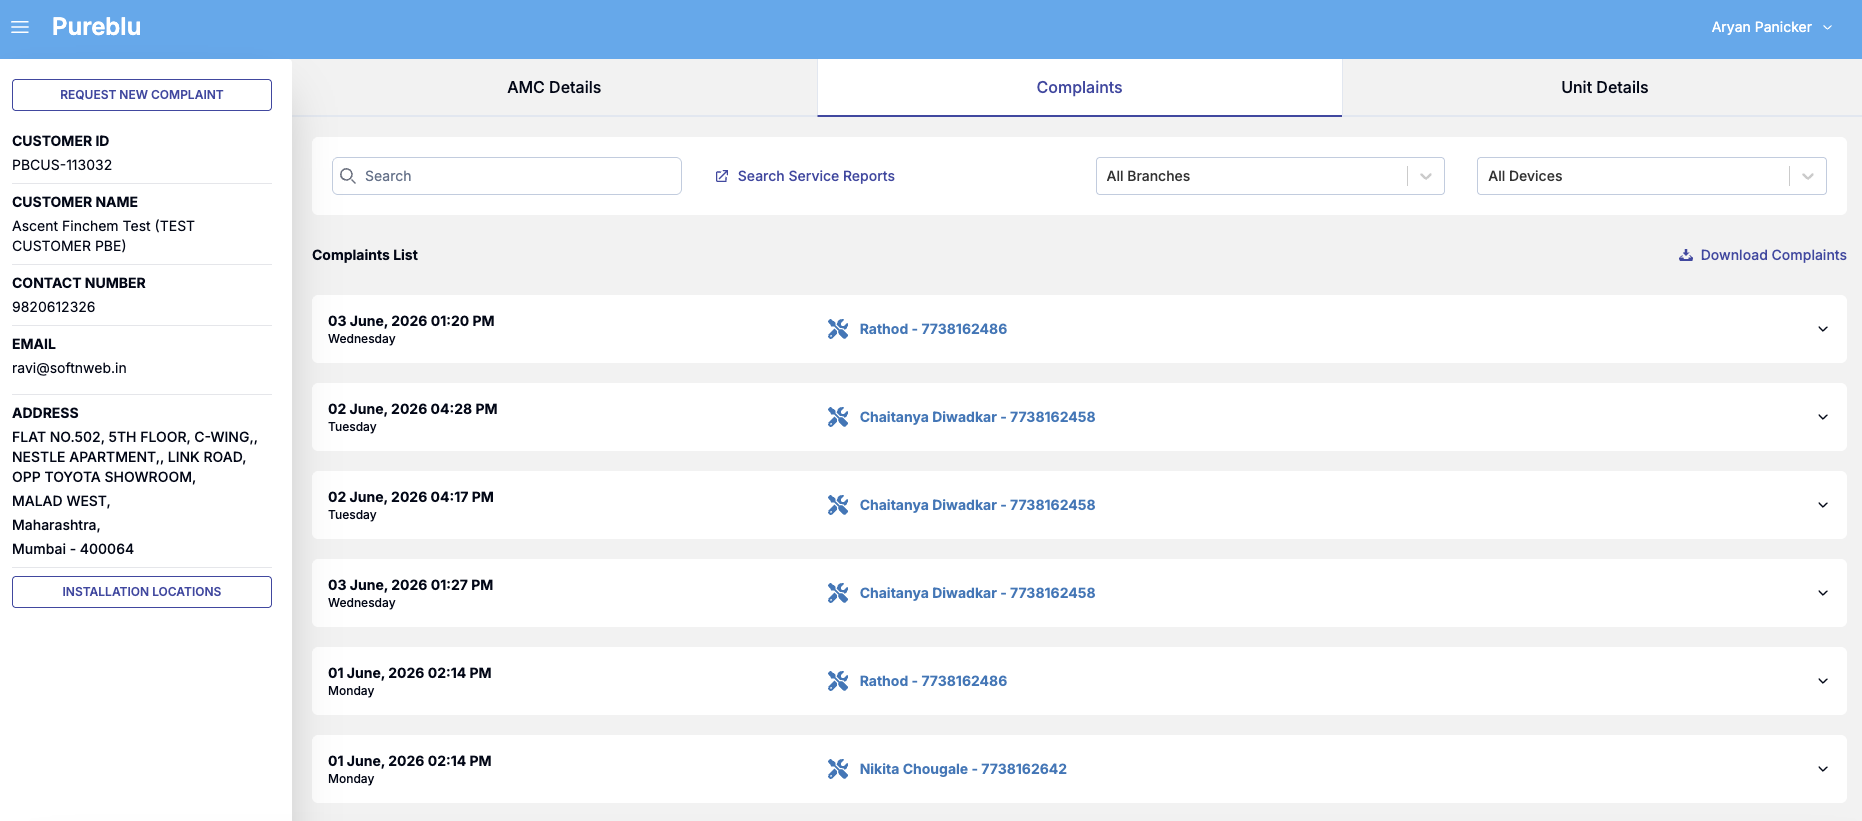Viewport: 1862px width, 821px height.
Task: Click Rathod - 7738162486 on 03 June
Action: click(933, 329)
